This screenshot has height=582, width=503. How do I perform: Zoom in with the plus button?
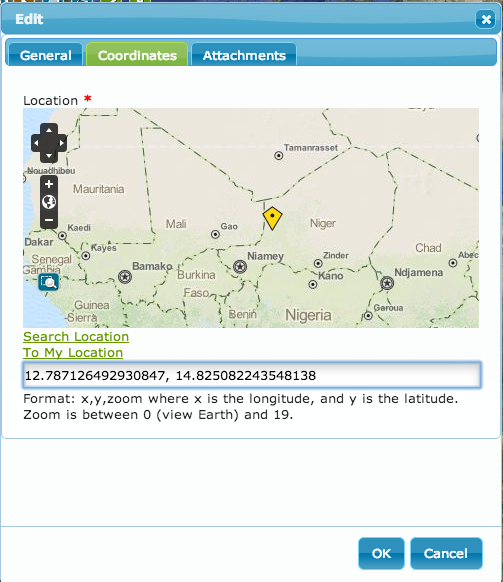pyautogui.click(x=49, y=184)
